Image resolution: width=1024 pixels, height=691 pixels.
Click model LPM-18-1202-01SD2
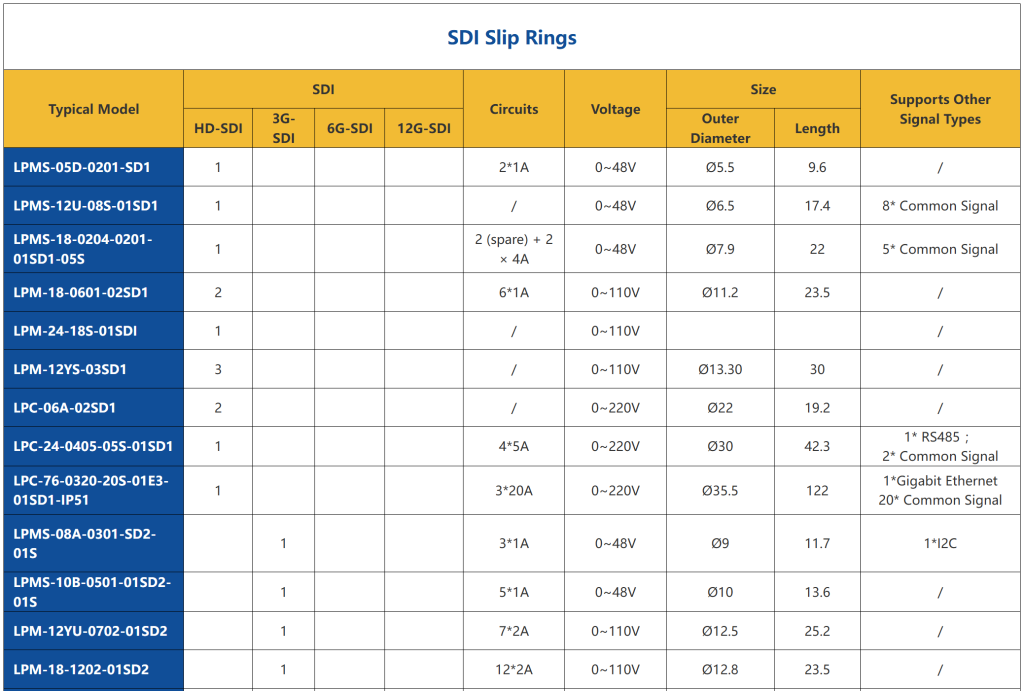[81, 669]
